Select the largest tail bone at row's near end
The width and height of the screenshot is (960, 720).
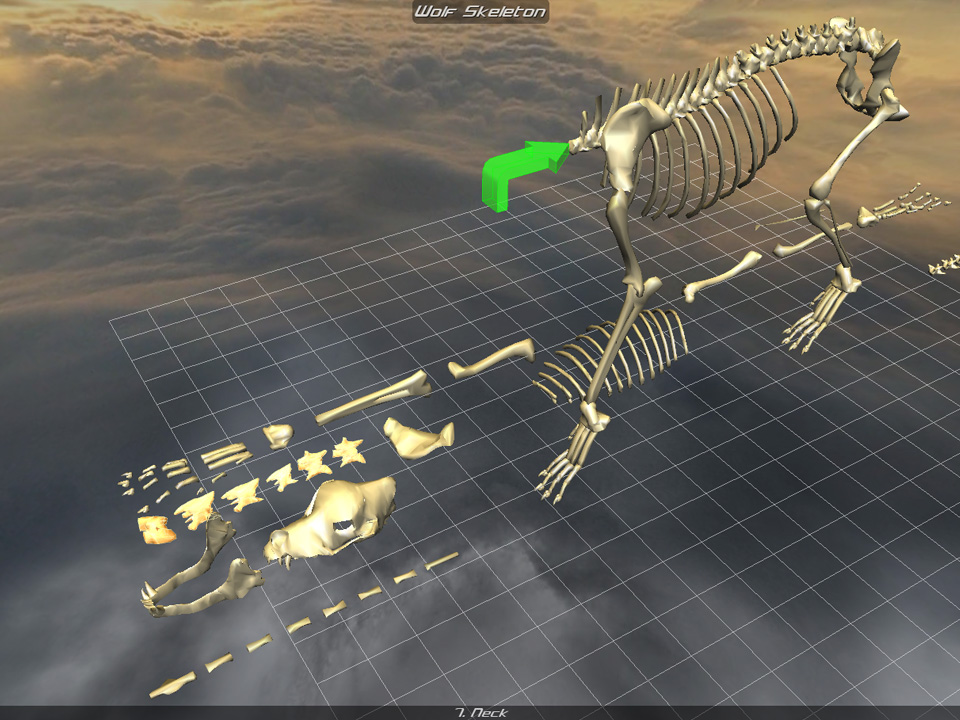(x=172, y=684)
